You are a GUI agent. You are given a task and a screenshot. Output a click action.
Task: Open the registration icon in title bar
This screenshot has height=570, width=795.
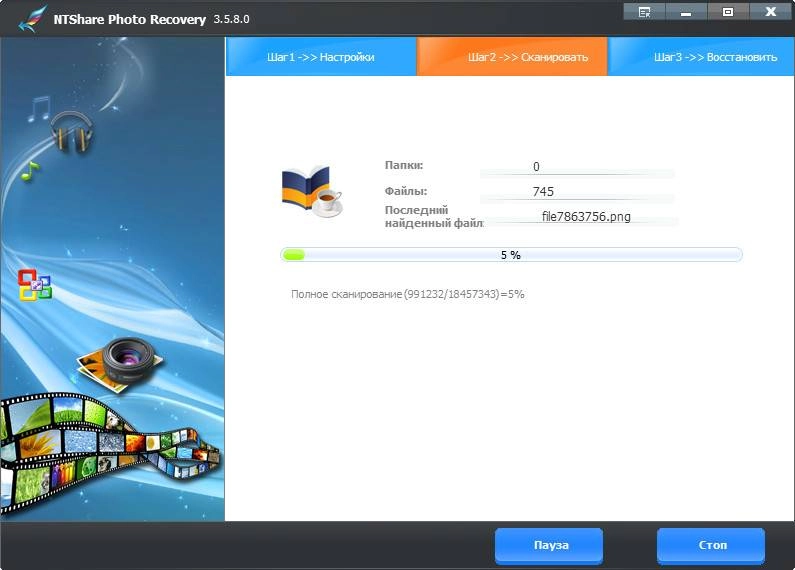[644, 12]
